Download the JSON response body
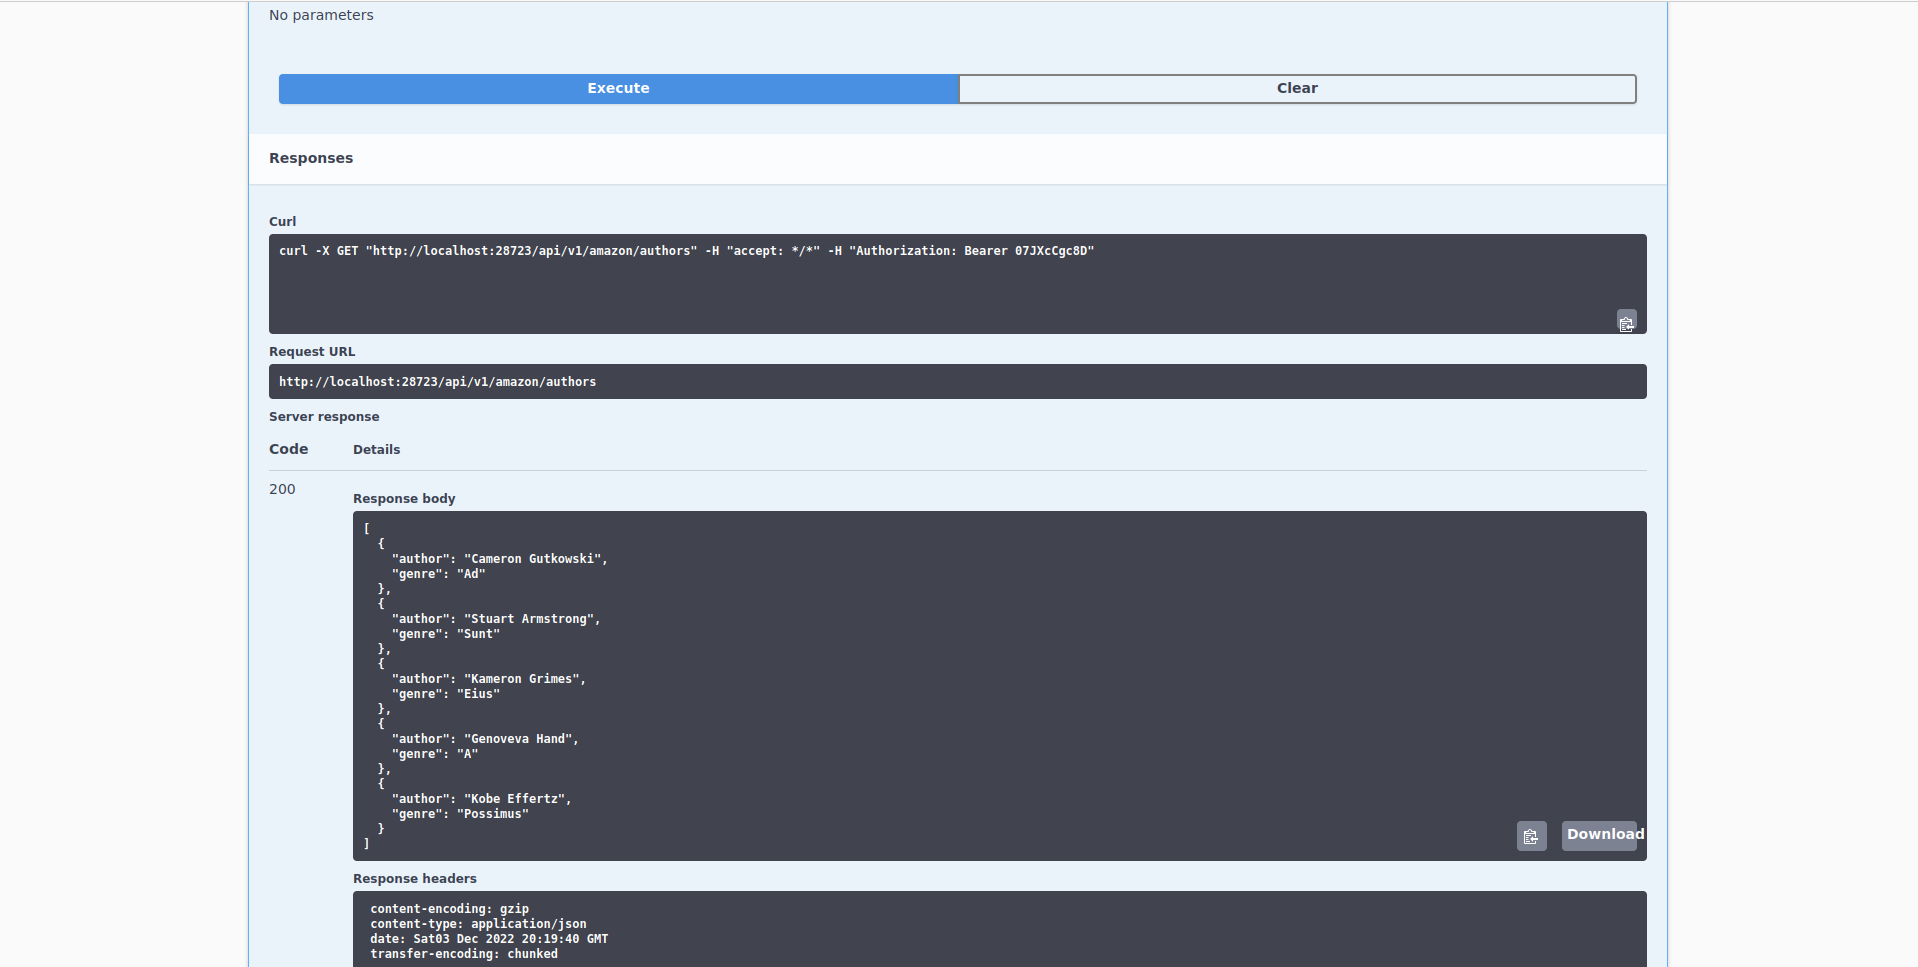This screenshot has width=1918, height=967. pos(1601,835)
